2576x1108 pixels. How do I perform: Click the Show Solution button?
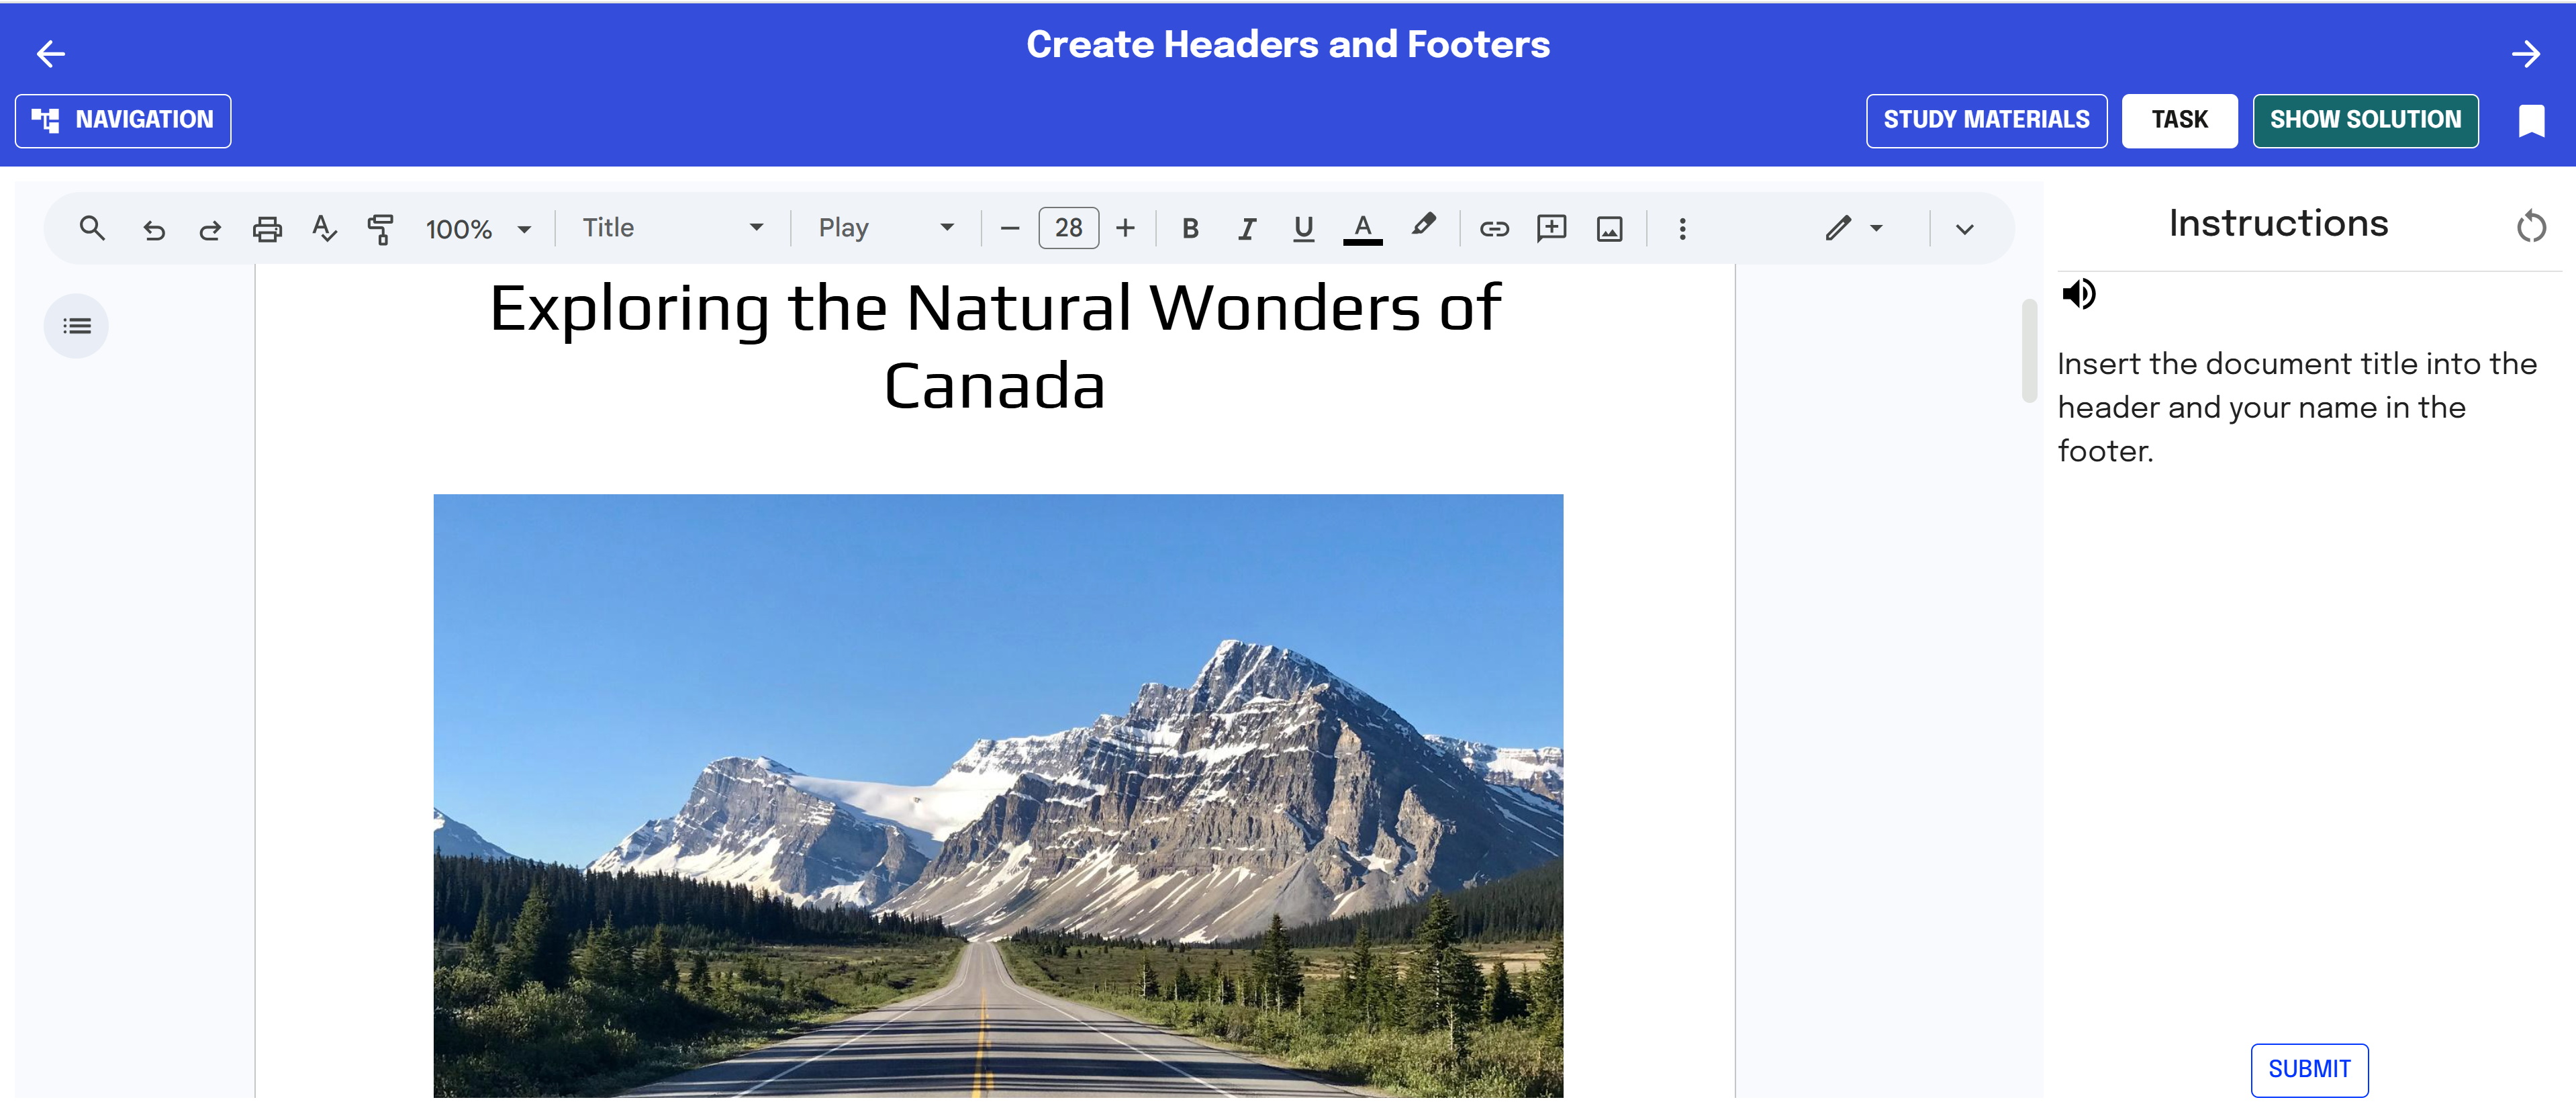coord(2365,121)
